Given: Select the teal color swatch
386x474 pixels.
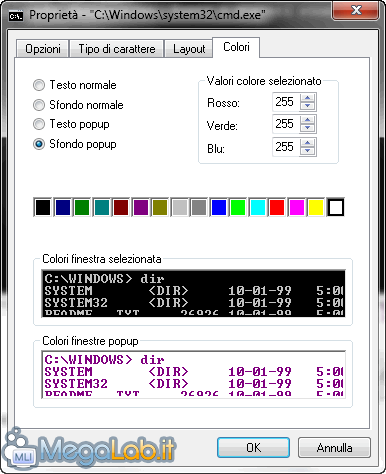Looking at the screenshot, I should 102,207.
